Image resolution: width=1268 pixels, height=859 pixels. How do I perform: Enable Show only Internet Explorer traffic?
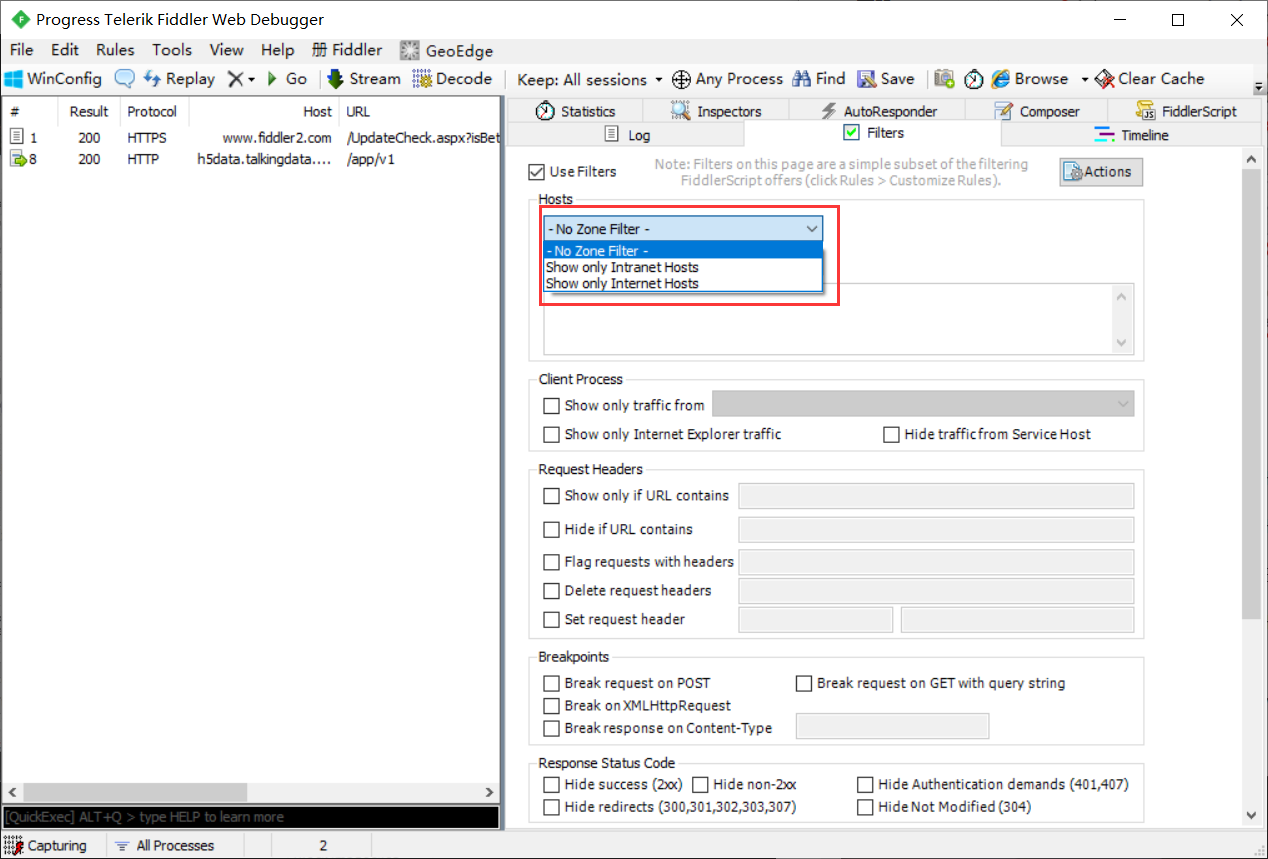pos(551,435)
